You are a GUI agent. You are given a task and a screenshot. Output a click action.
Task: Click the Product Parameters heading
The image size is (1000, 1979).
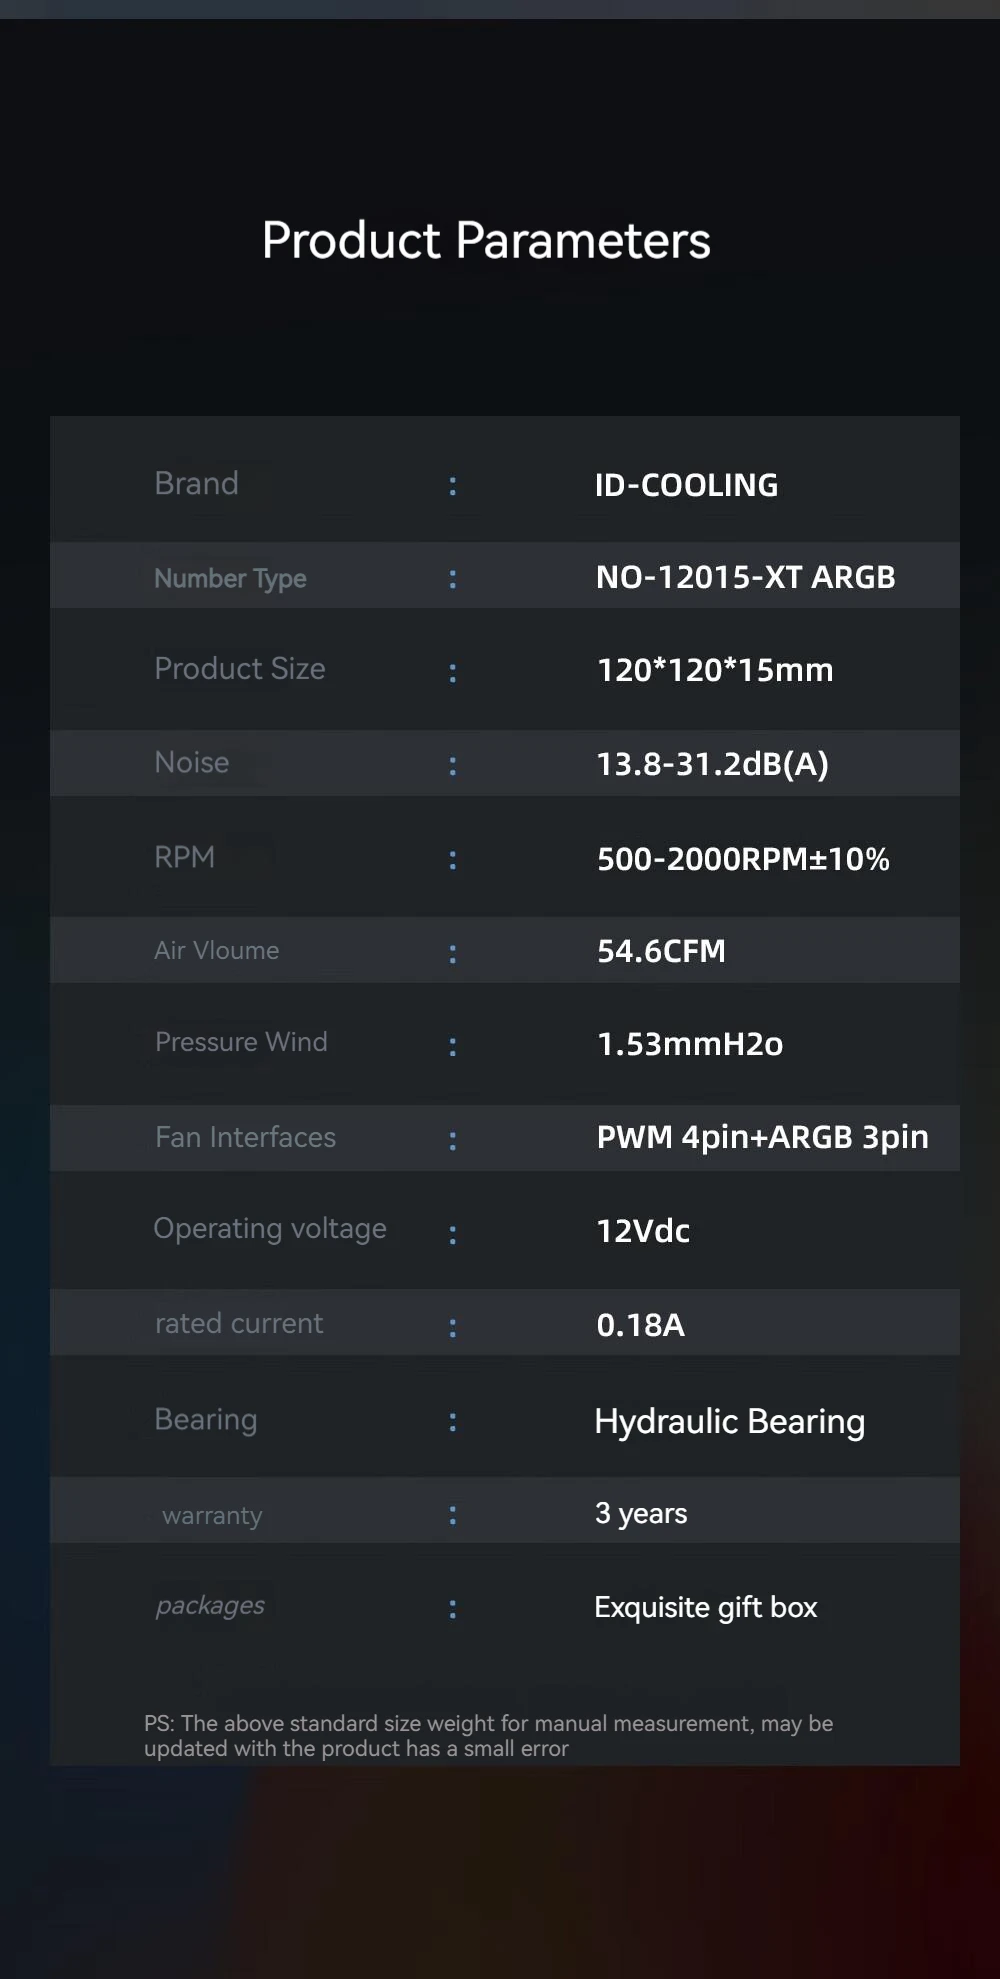point(486,241)
